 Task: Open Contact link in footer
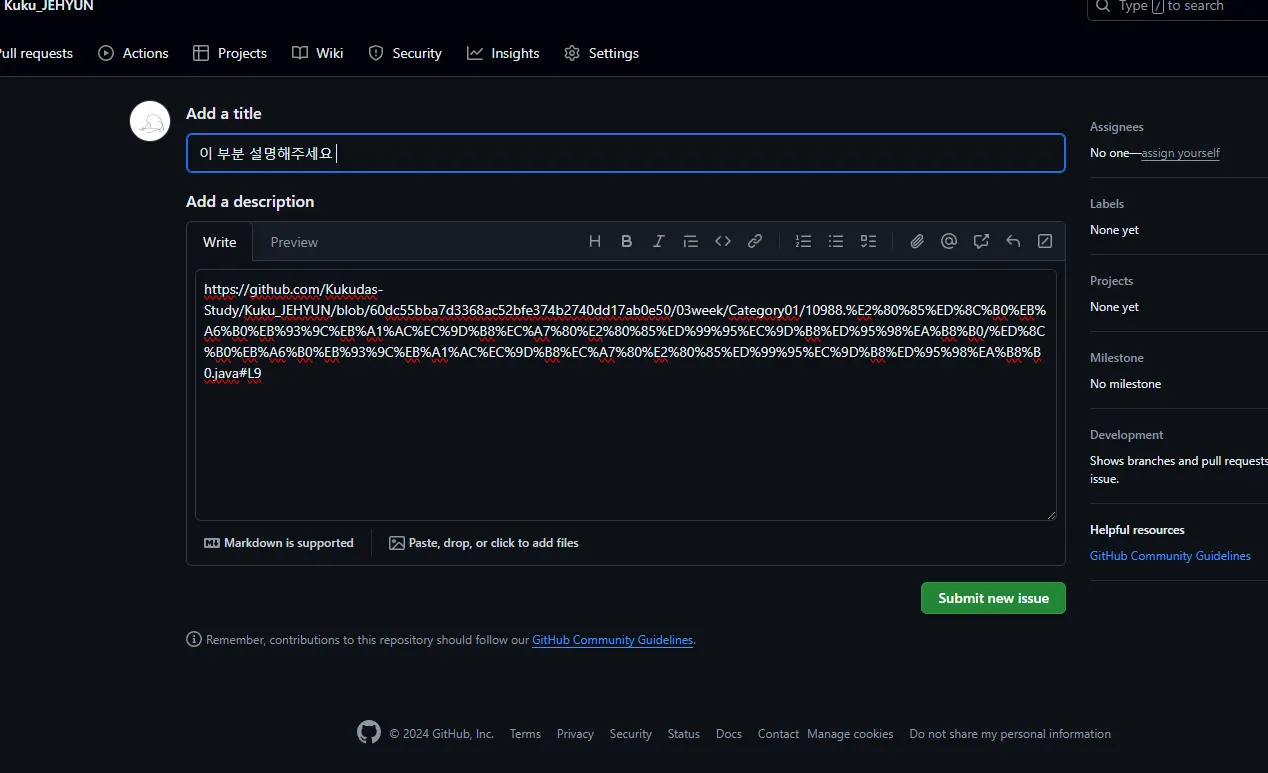pos(778,734)
